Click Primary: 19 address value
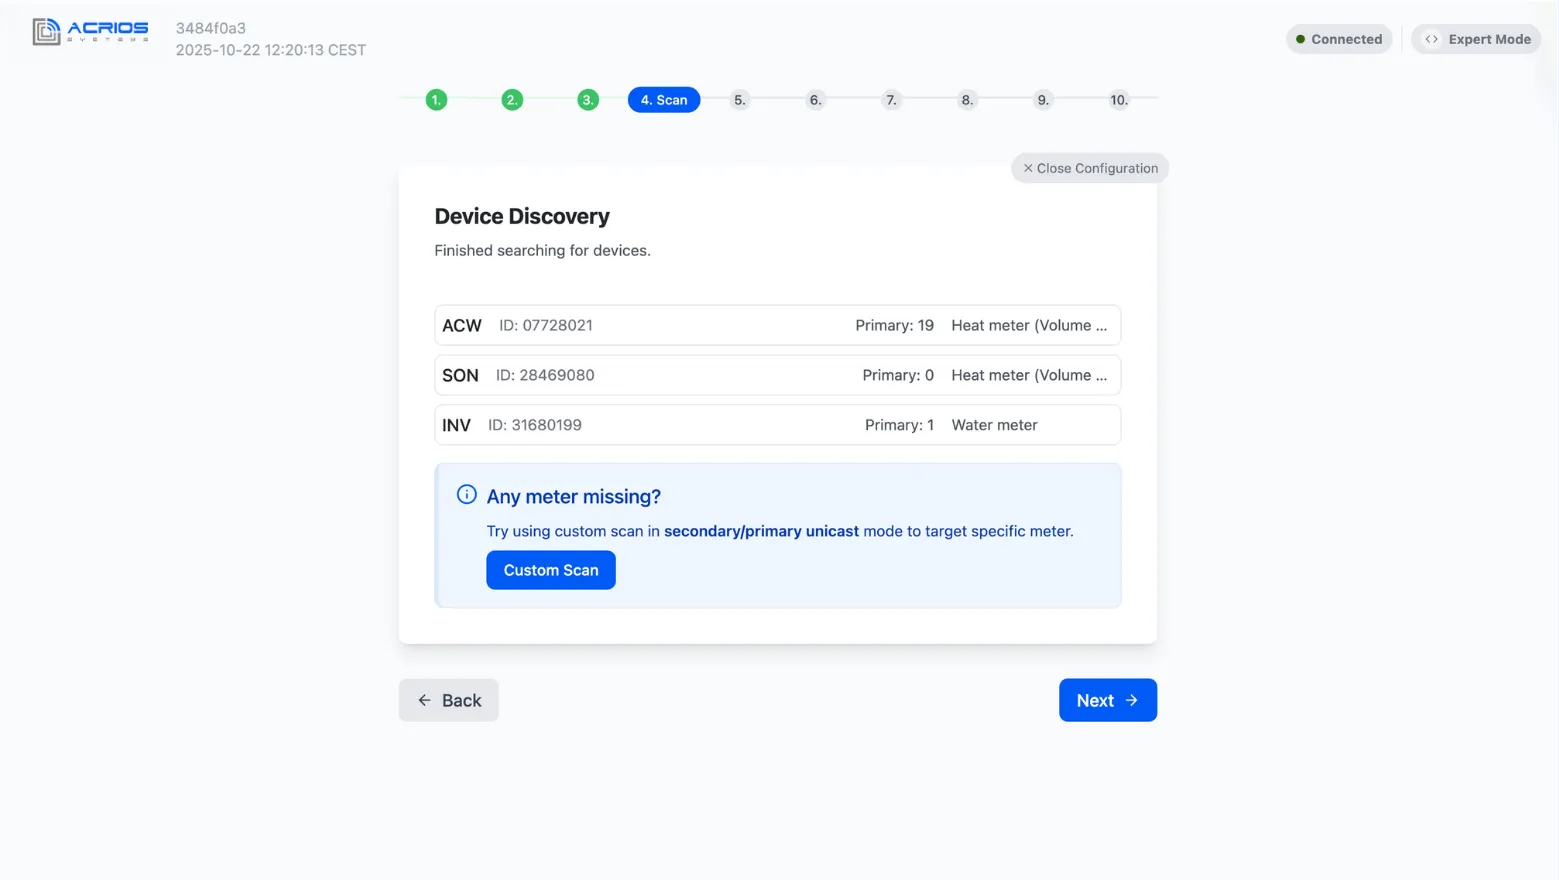Image resolution: width=1559 pixels, height=880 pixels. [x=894, y=325]
